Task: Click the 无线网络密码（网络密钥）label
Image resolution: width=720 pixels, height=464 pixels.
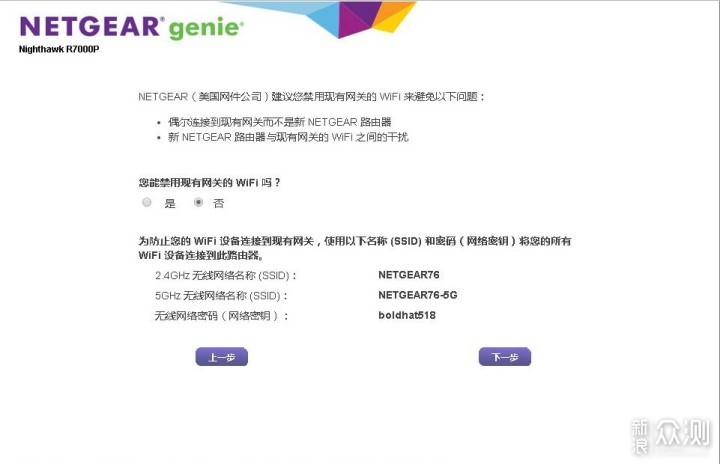Action: tap(221, 316)
